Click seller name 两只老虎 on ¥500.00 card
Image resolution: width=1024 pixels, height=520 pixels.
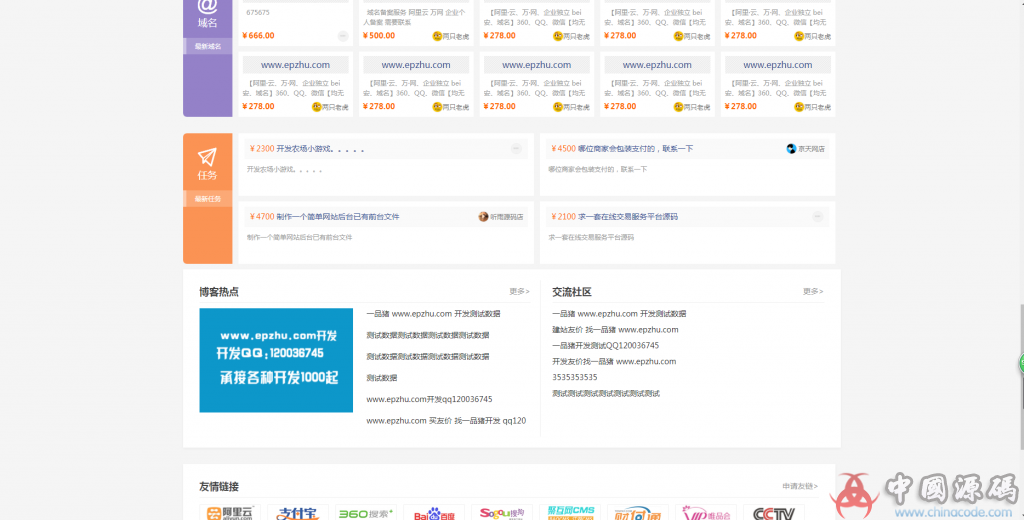(456, 37)
